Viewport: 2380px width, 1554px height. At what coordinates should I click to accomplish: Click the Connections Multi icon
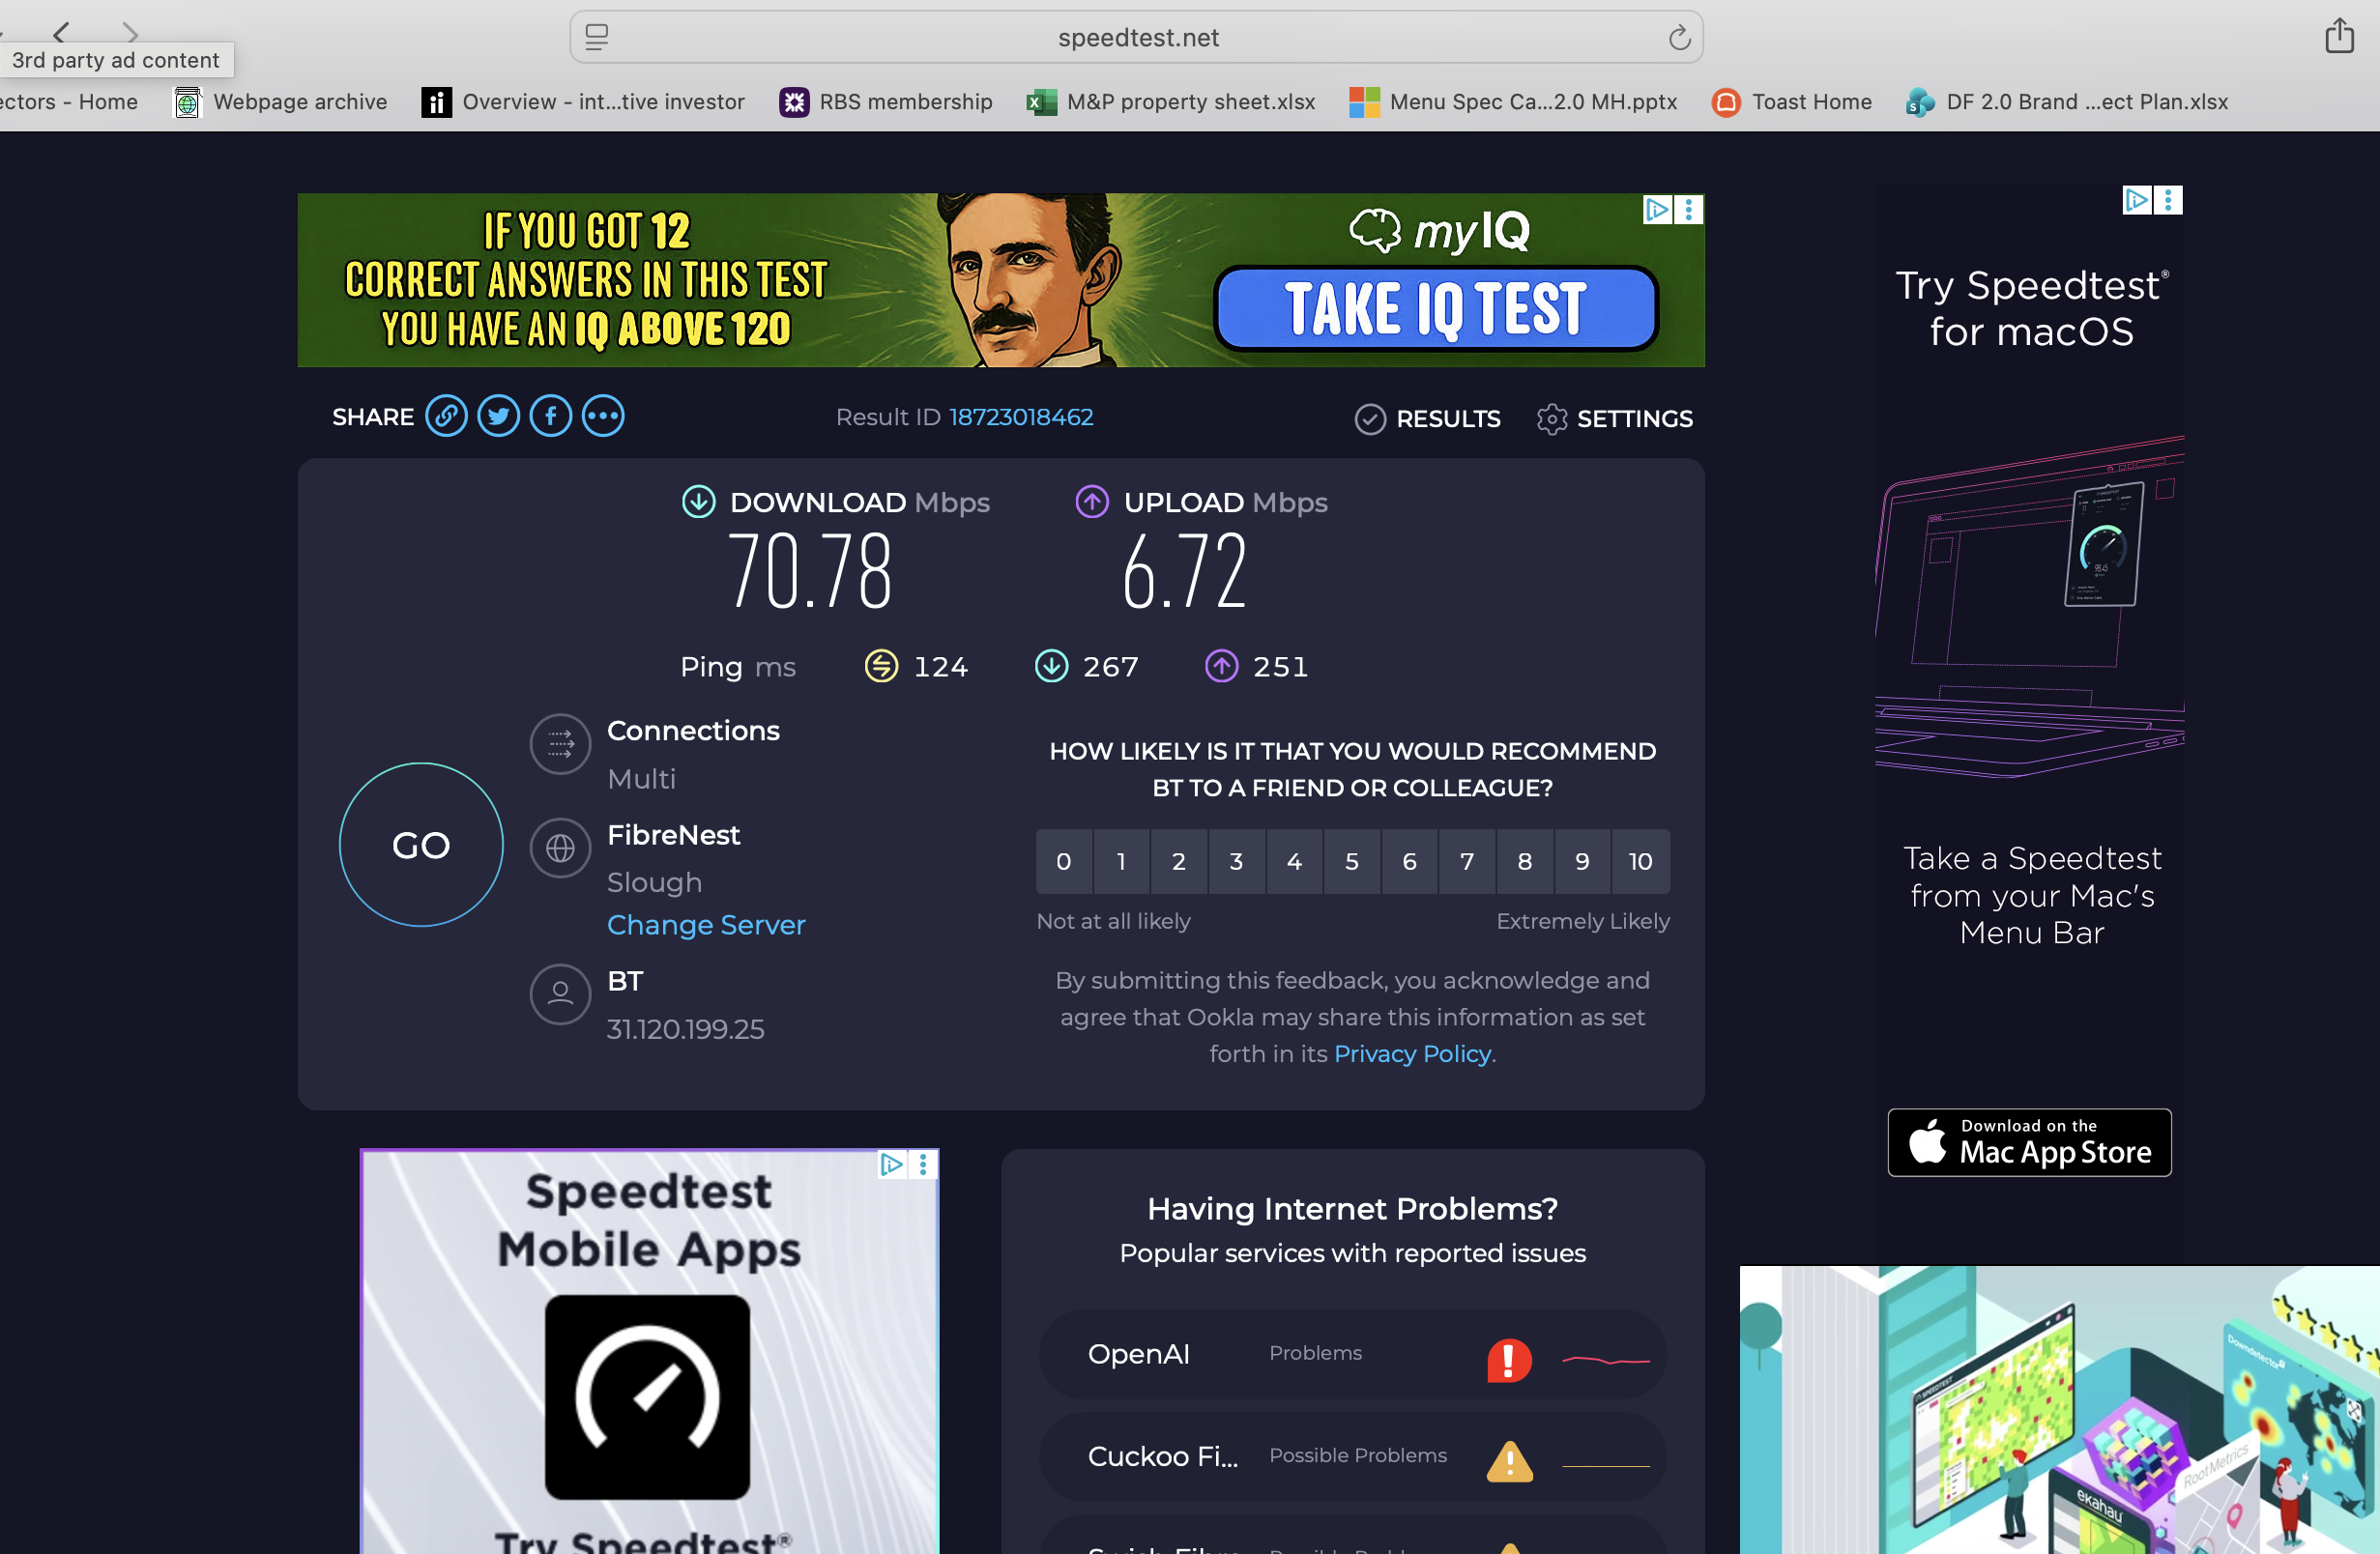(560, 744)
